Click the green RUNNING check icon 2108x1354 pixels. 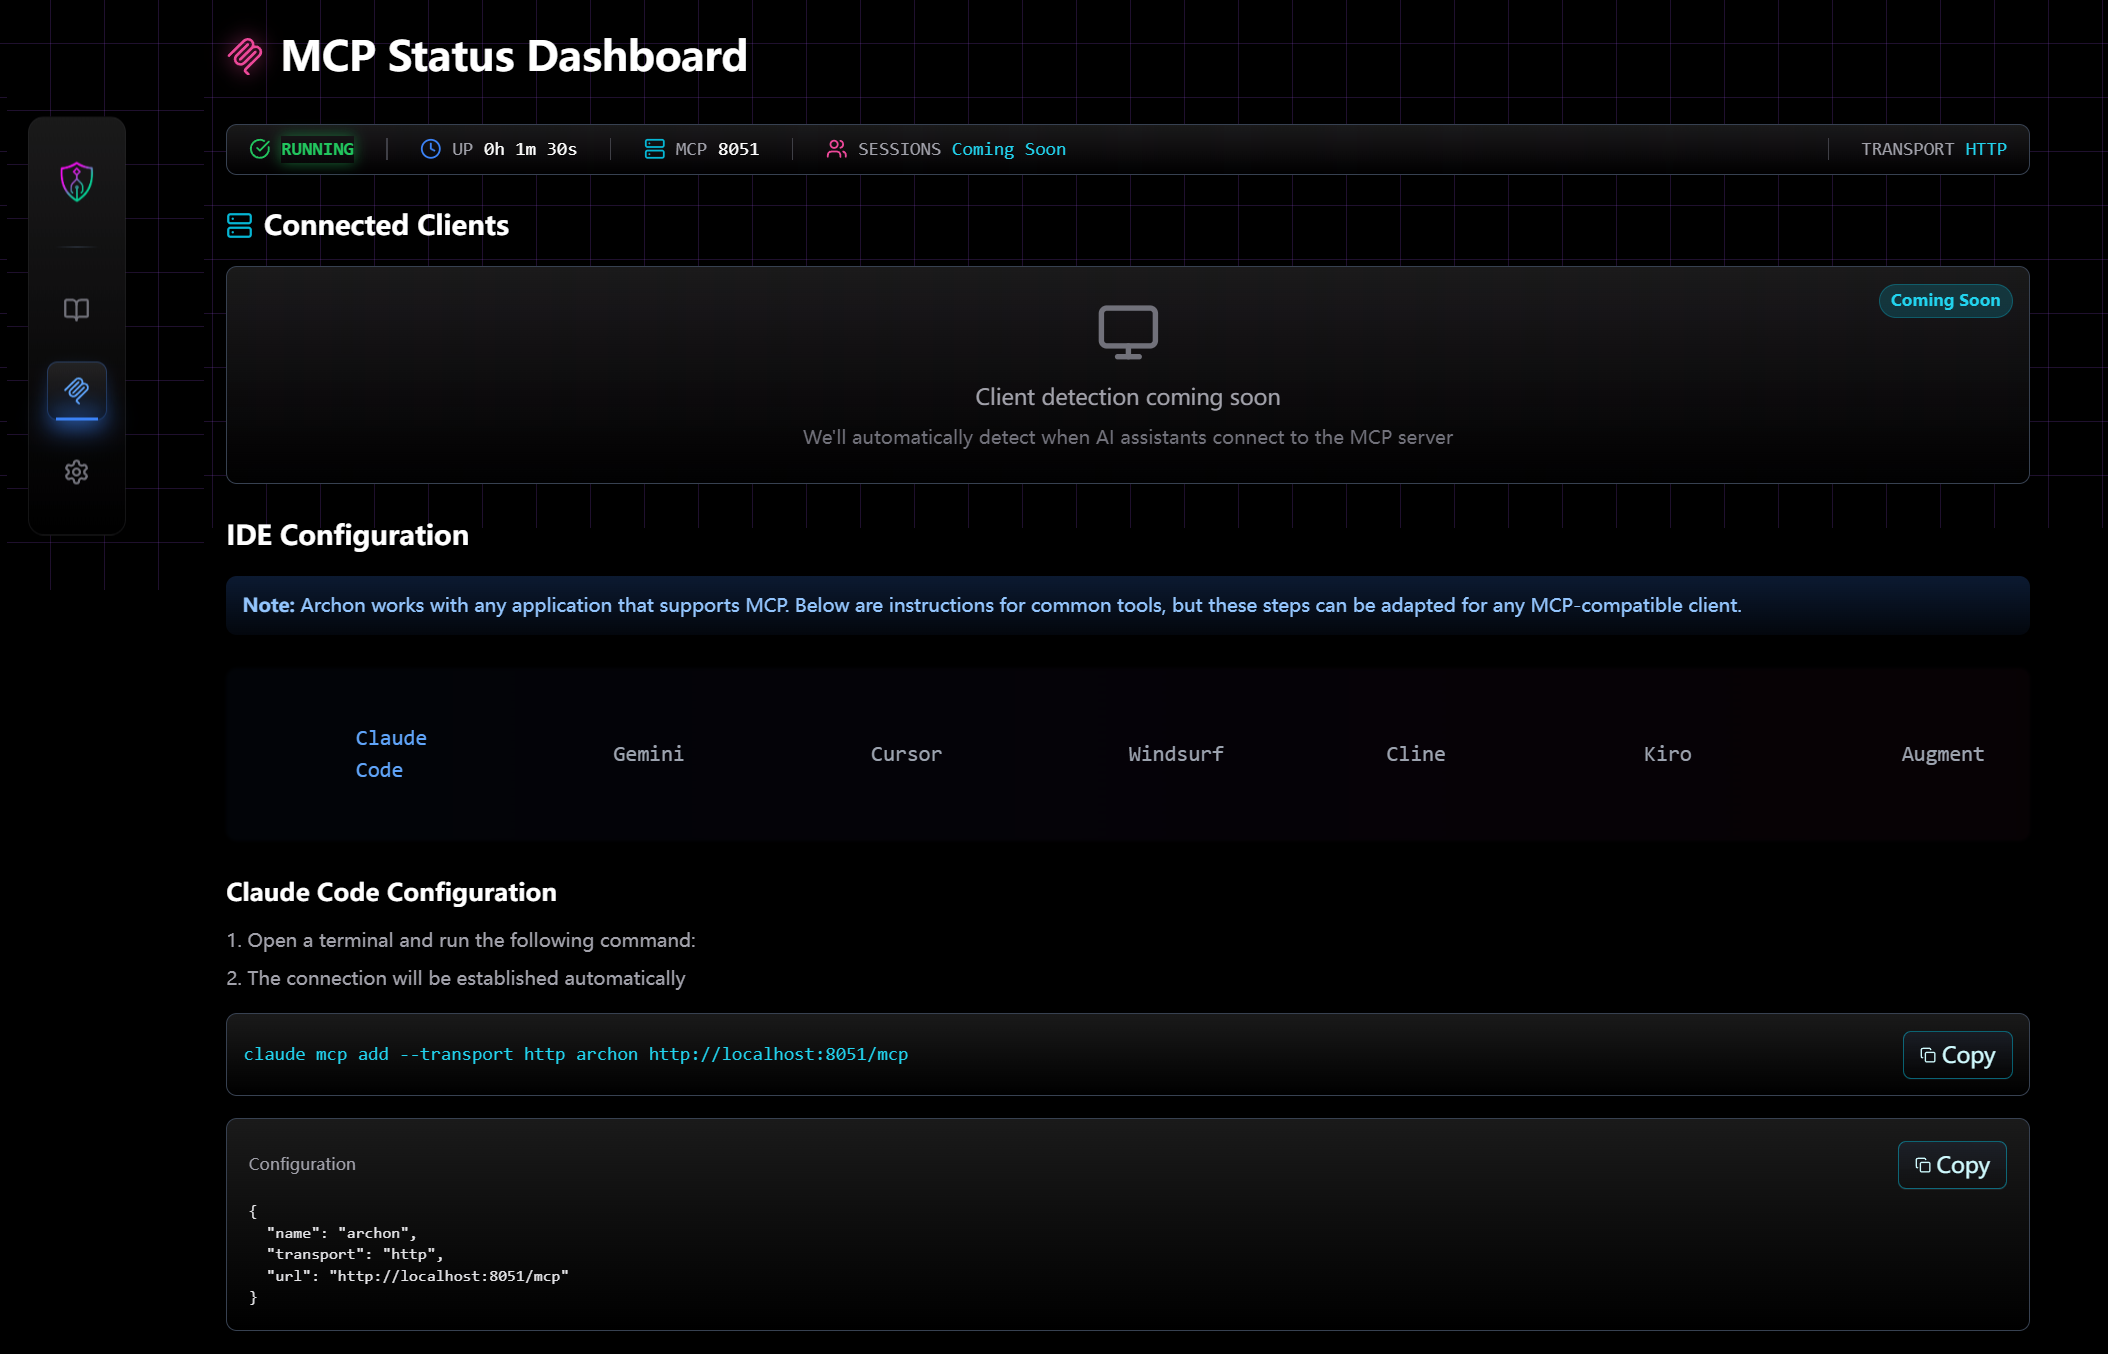(x=260, y=149)
